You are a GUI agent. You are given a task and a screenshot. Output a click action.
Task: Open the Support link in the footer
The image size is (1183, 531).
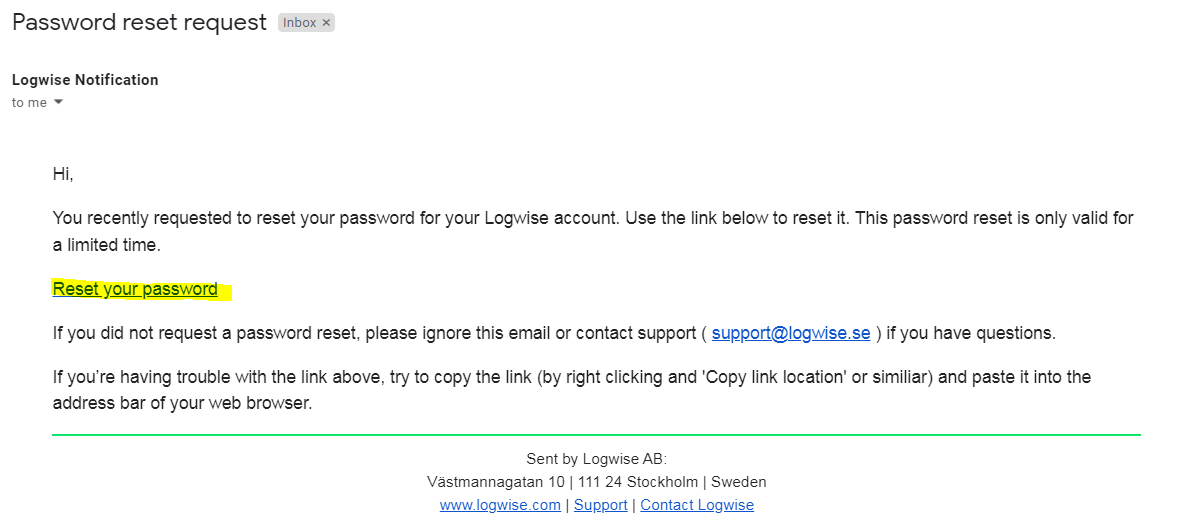[x=601, y=505]
